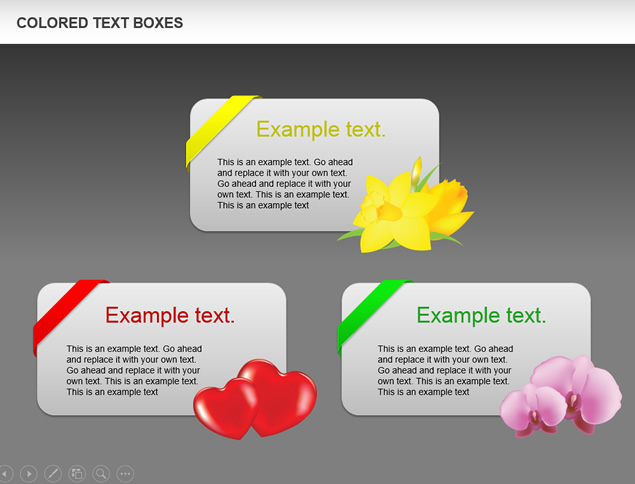Click body paragraph in the red card
The image size is (635, 484).
(134, 370)
